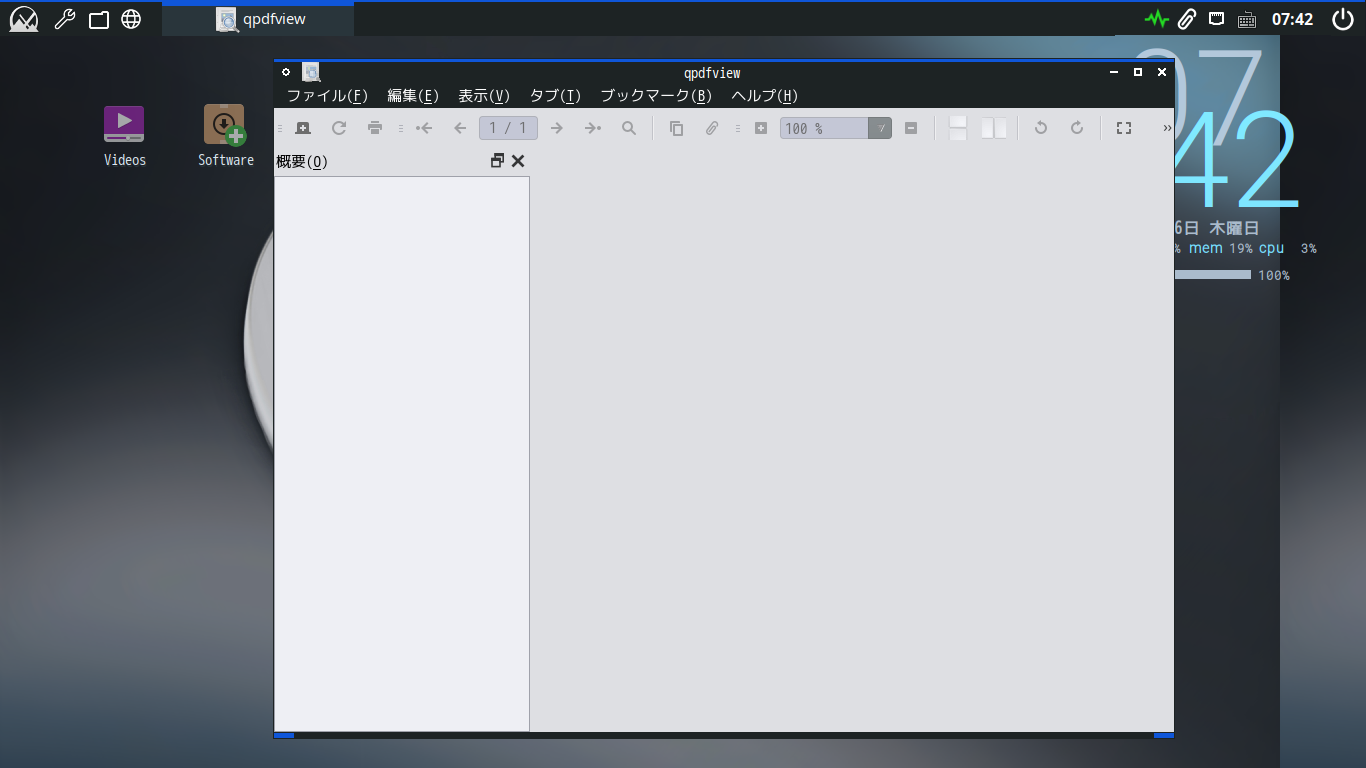This screenshot has height=768, width=1366.
Task: Click the zoom in plus button
Action: [x=761, y=128]
